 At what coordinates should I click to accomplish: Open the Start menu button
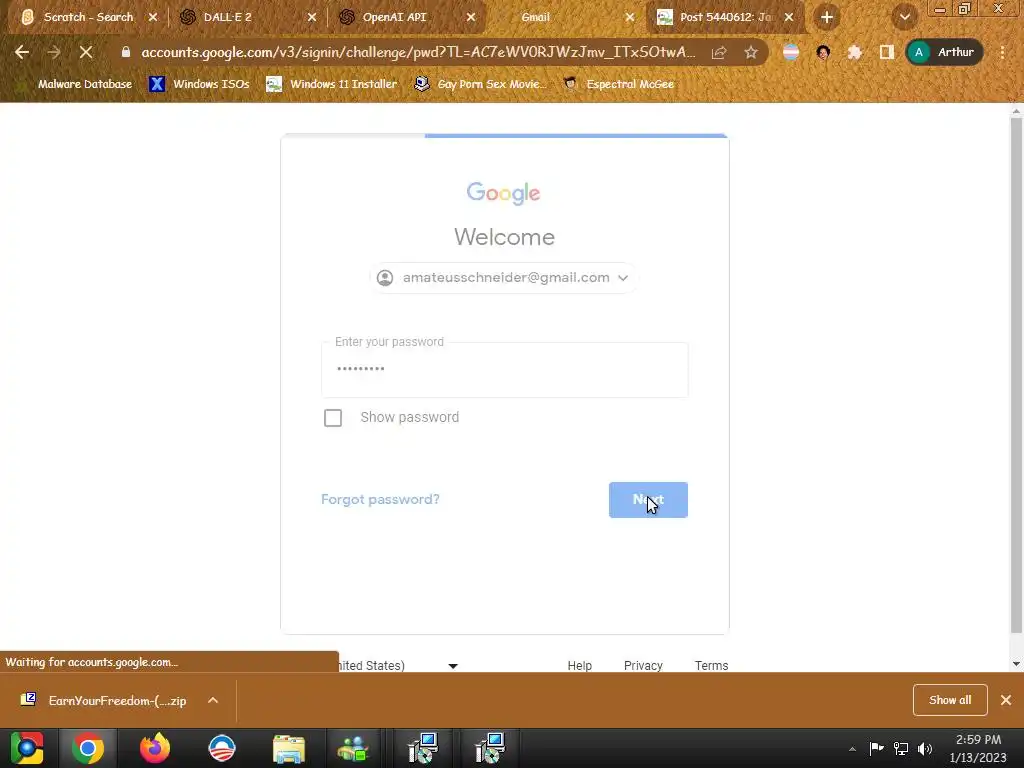click(27, 748)
